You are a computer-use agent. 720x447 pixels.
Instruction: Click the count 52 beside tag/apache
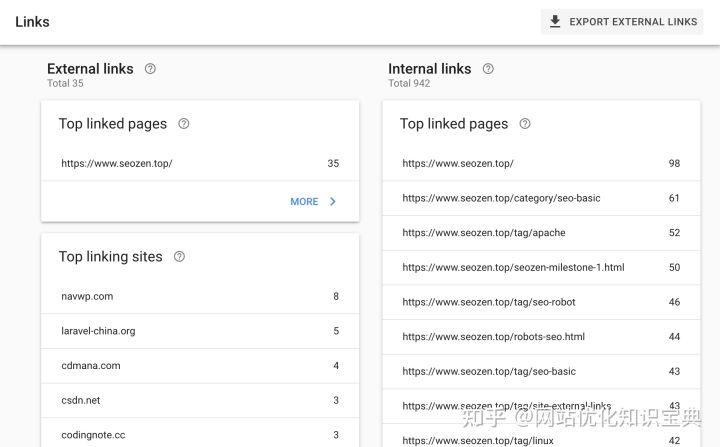coord(674,233)
